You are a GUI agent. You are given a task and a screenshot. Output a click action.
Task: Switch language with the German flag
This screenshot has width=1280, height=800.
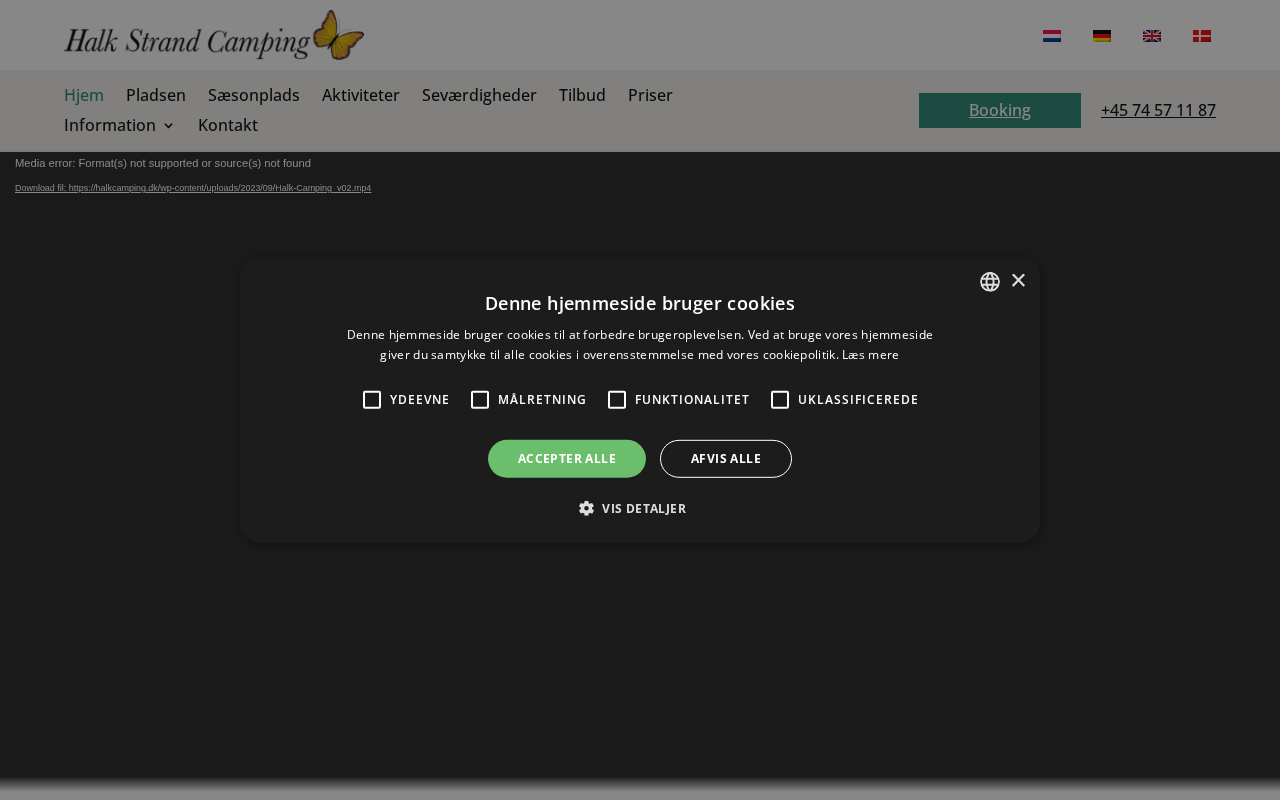1102,36
